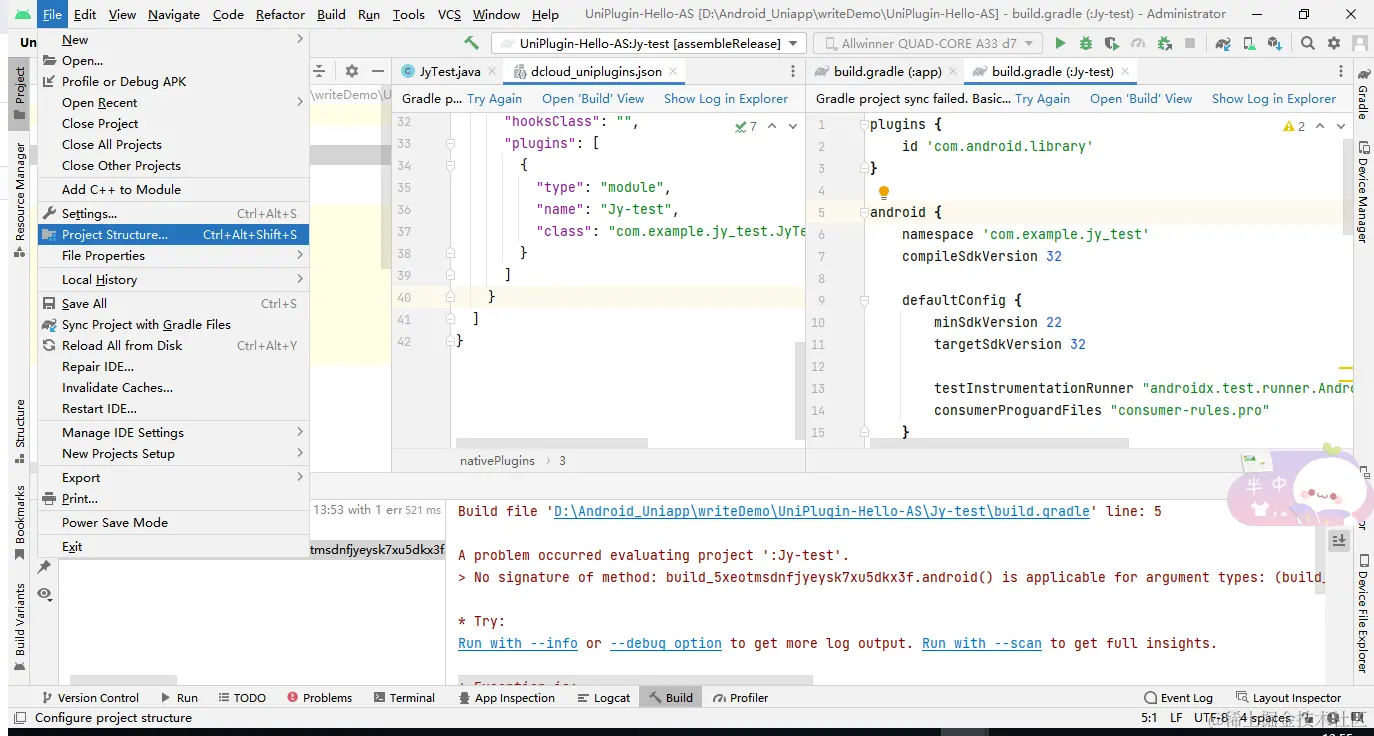This screenshot has width=1374, height=736.
Task: Click the yellow lightbulb intention icon
Action: [883, 192]
